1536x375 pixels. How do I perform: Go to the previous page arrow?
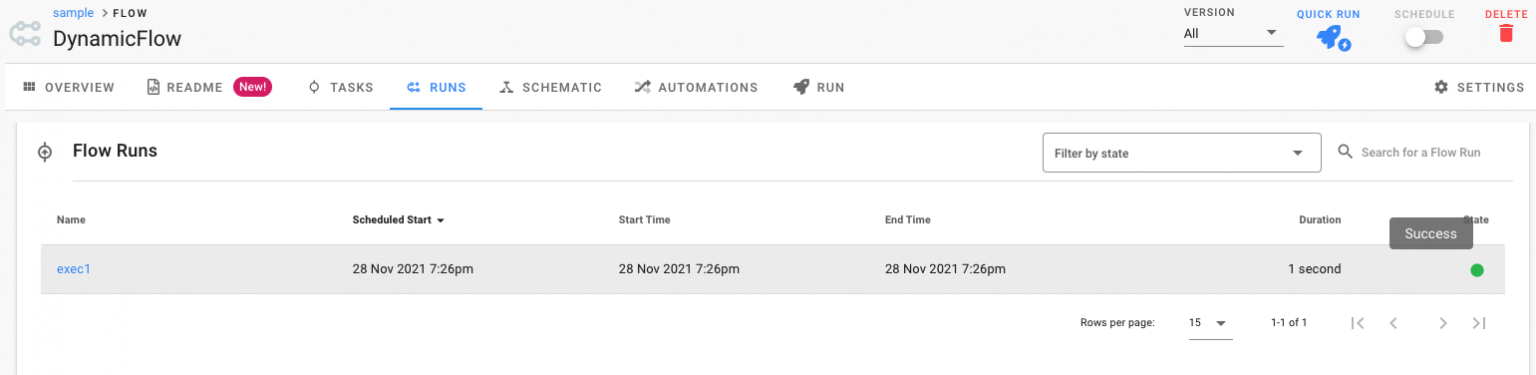click(x=1393, y=323)
